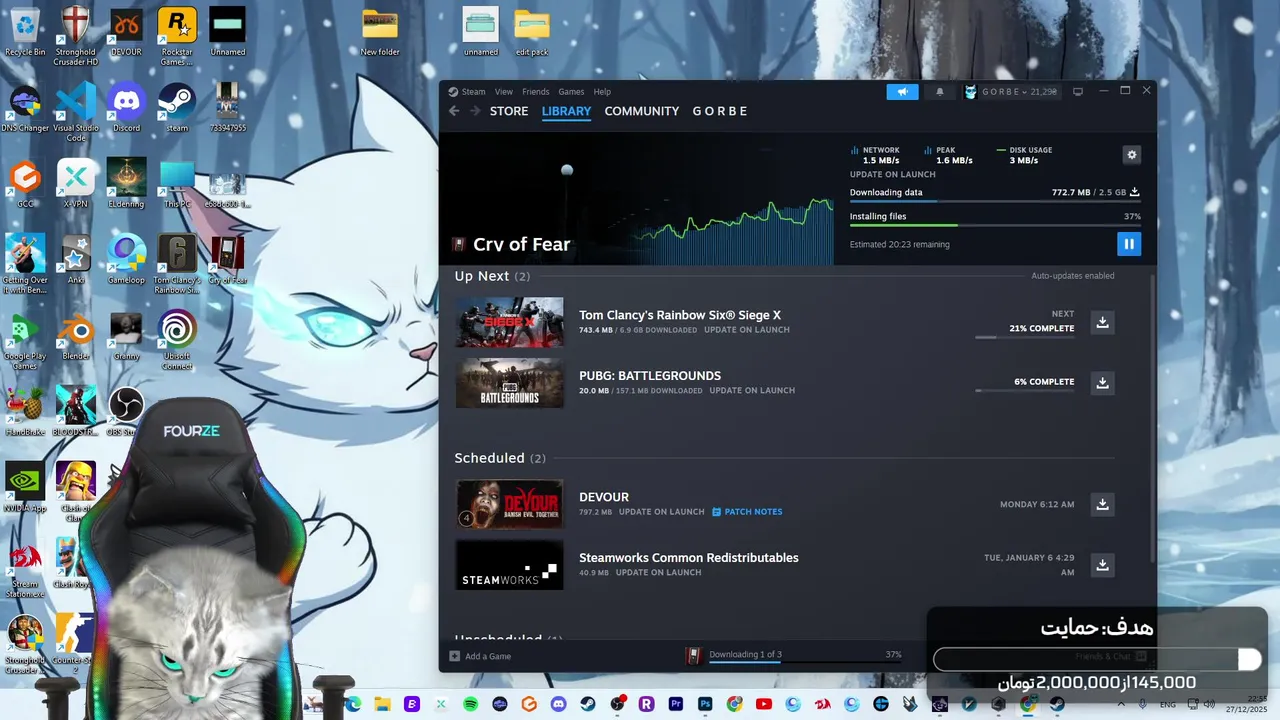Download the DEVOUR update now

coord(1102,504)
